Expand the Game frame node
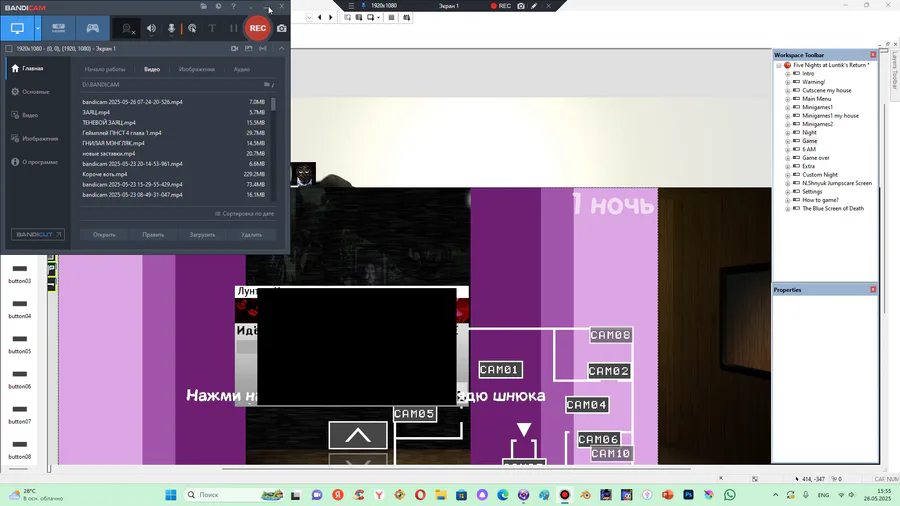The width and height of the screenshot is (900, 506). point(788,141)
